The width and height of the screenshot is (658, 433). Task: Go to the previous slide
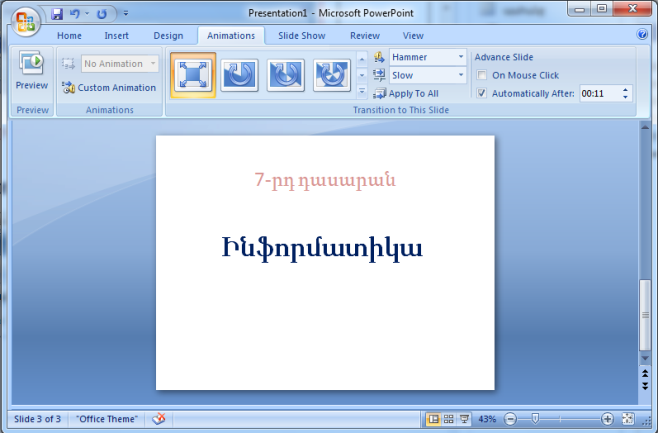[645, 373]
